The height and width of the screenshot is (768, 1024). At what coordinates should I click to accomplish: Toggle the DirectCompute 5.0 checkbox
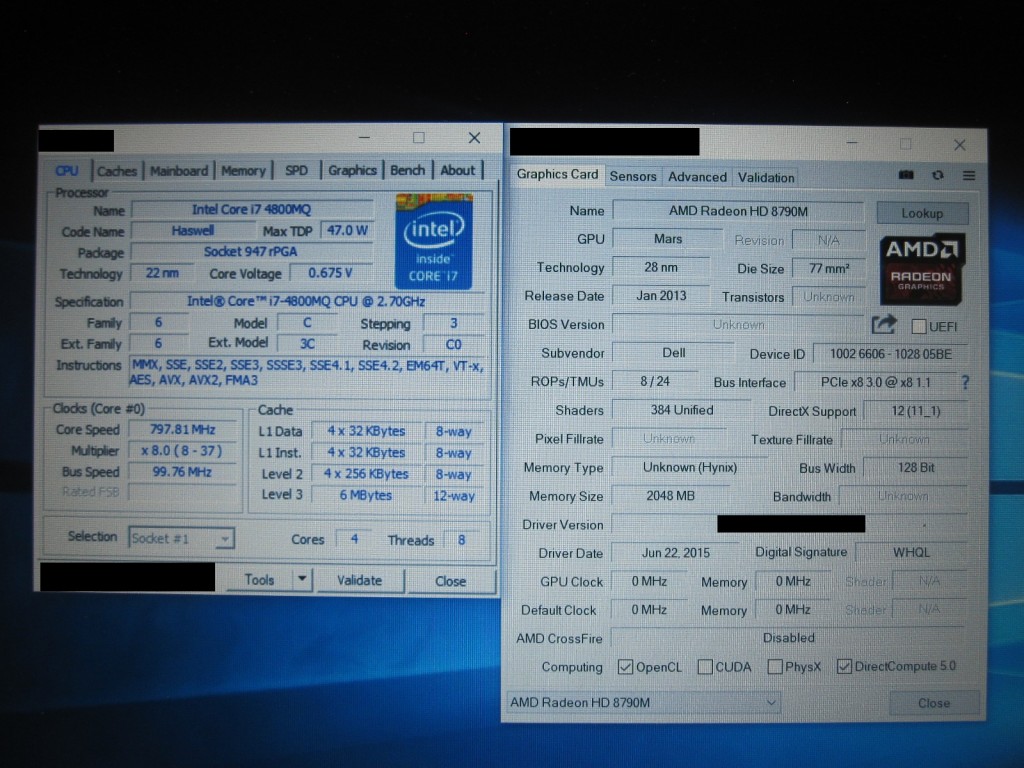[844, 666]
